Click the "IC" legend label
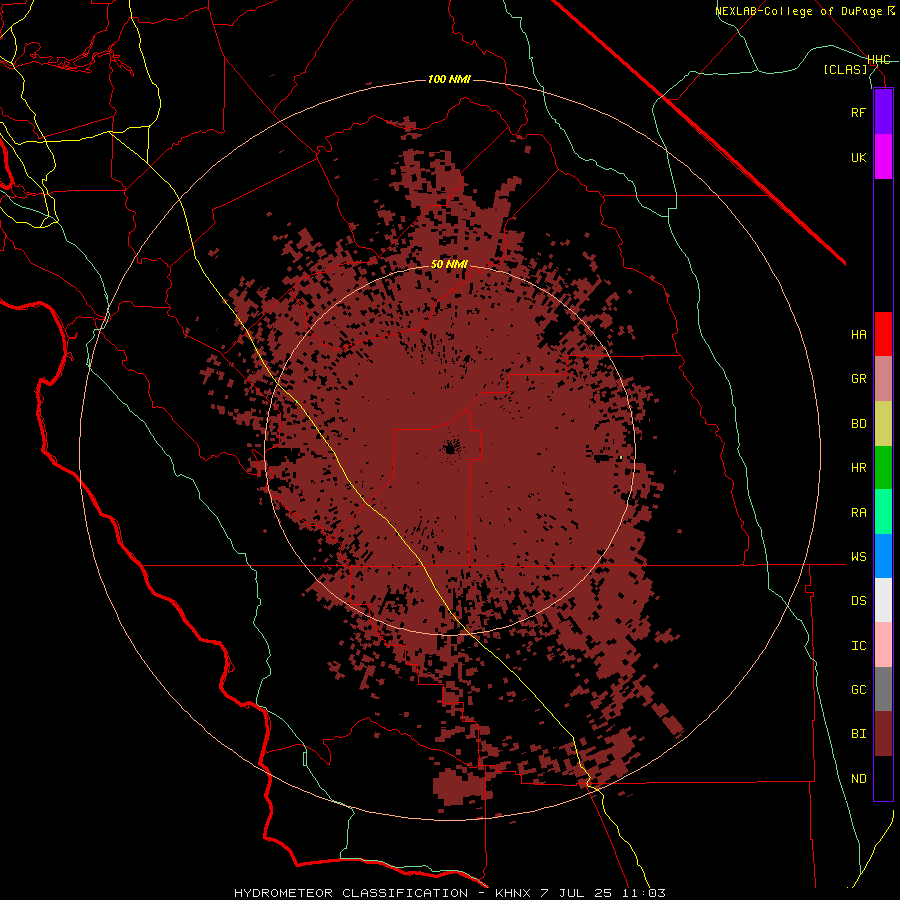The image size is (900, 900). click(858, 646)
